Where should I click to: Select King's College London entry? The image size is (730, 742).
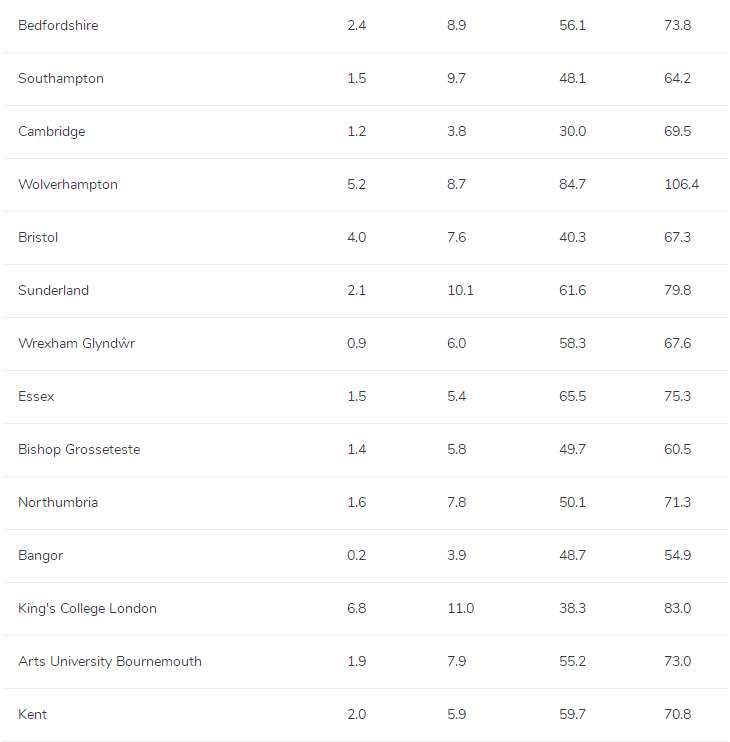(87, 608)
